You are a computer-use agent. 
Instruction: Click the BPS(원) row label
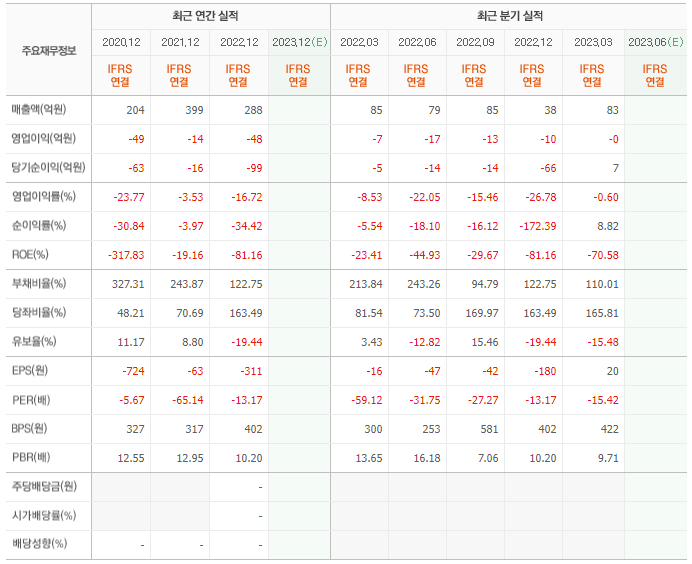click(29, 429)
